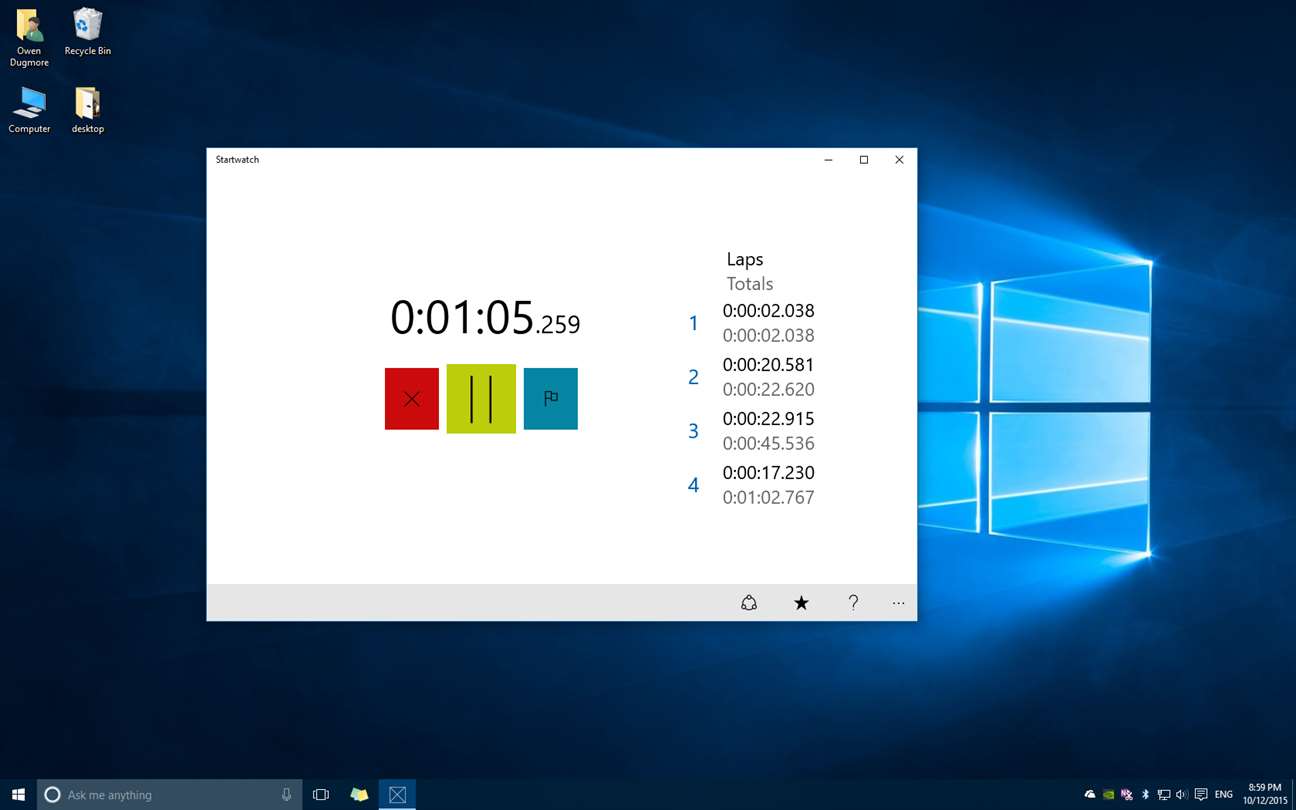Open Task View from the taskbar
Screen dimensions: 1296x810
coord(321,795)
